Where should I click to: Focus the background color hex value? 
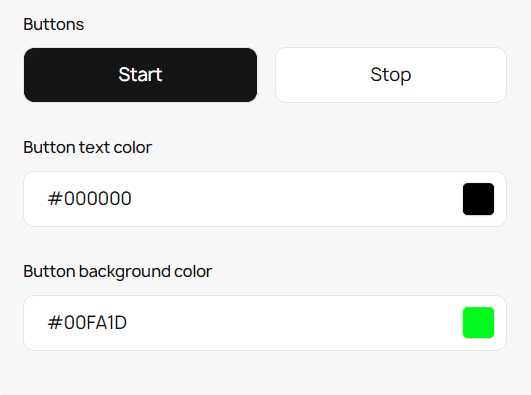point(87,323)
